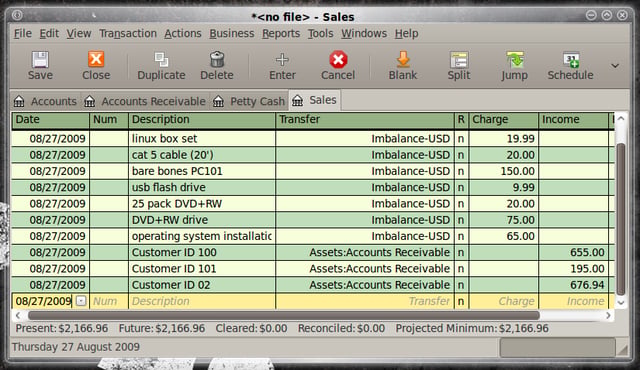640x370 pixels.
Task: Click the Description column header
Action: [202, 120]
